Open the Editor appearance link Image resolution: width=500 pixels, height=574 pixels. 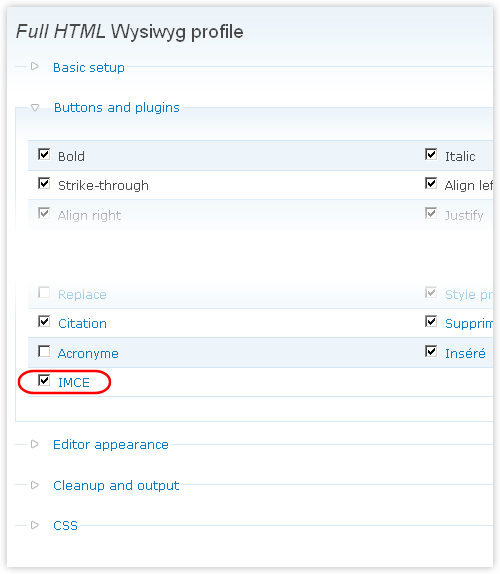[111, 445]
